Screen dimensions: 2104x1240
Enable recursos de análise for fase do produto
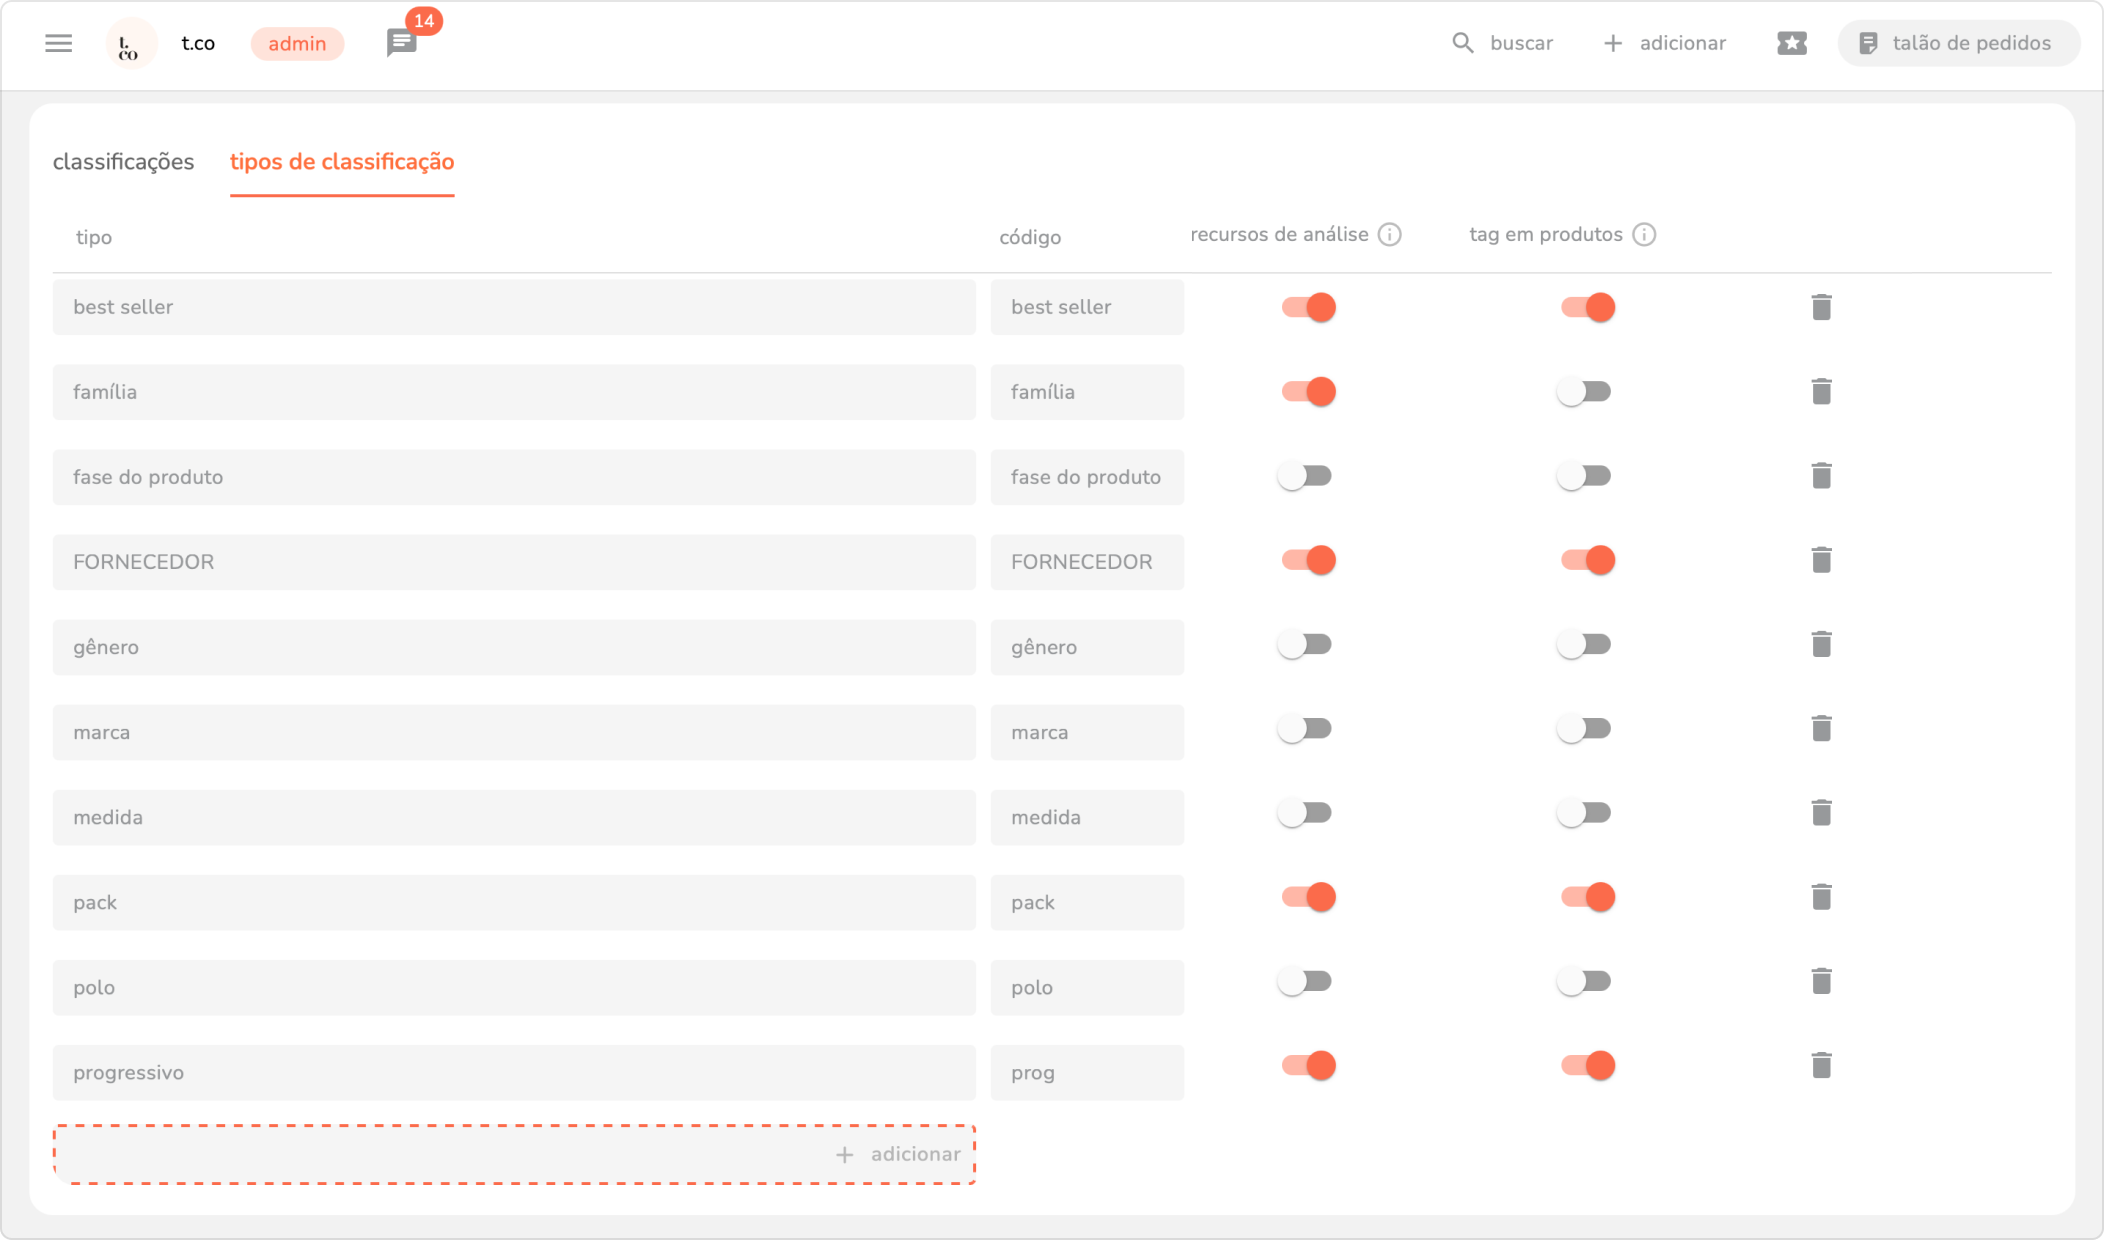1305,476
